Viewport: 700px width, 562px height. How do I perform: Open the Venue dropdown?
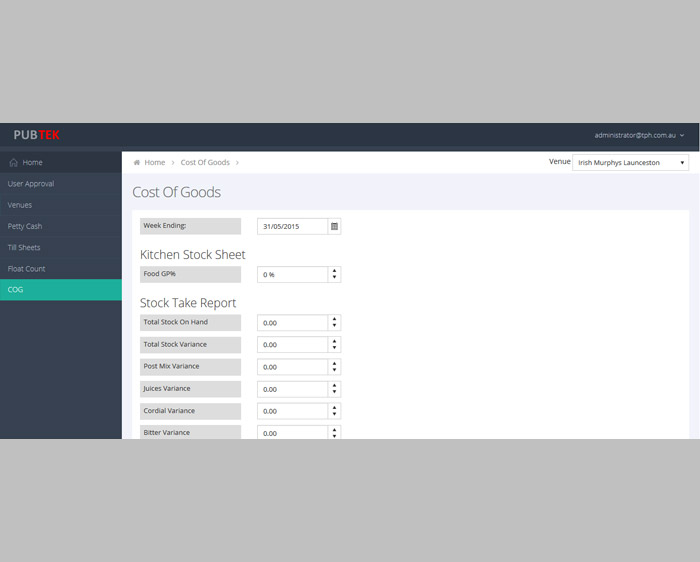[630, 162]
